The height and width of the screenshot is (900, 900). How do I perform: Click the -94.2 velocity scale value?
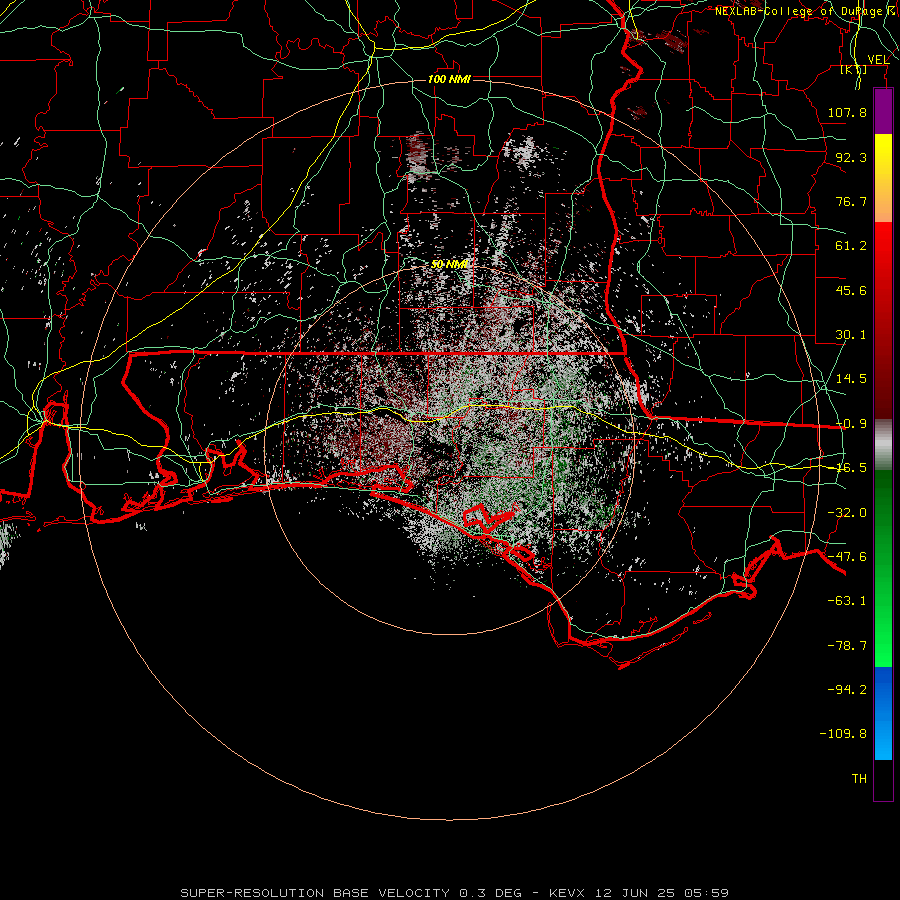847,689
